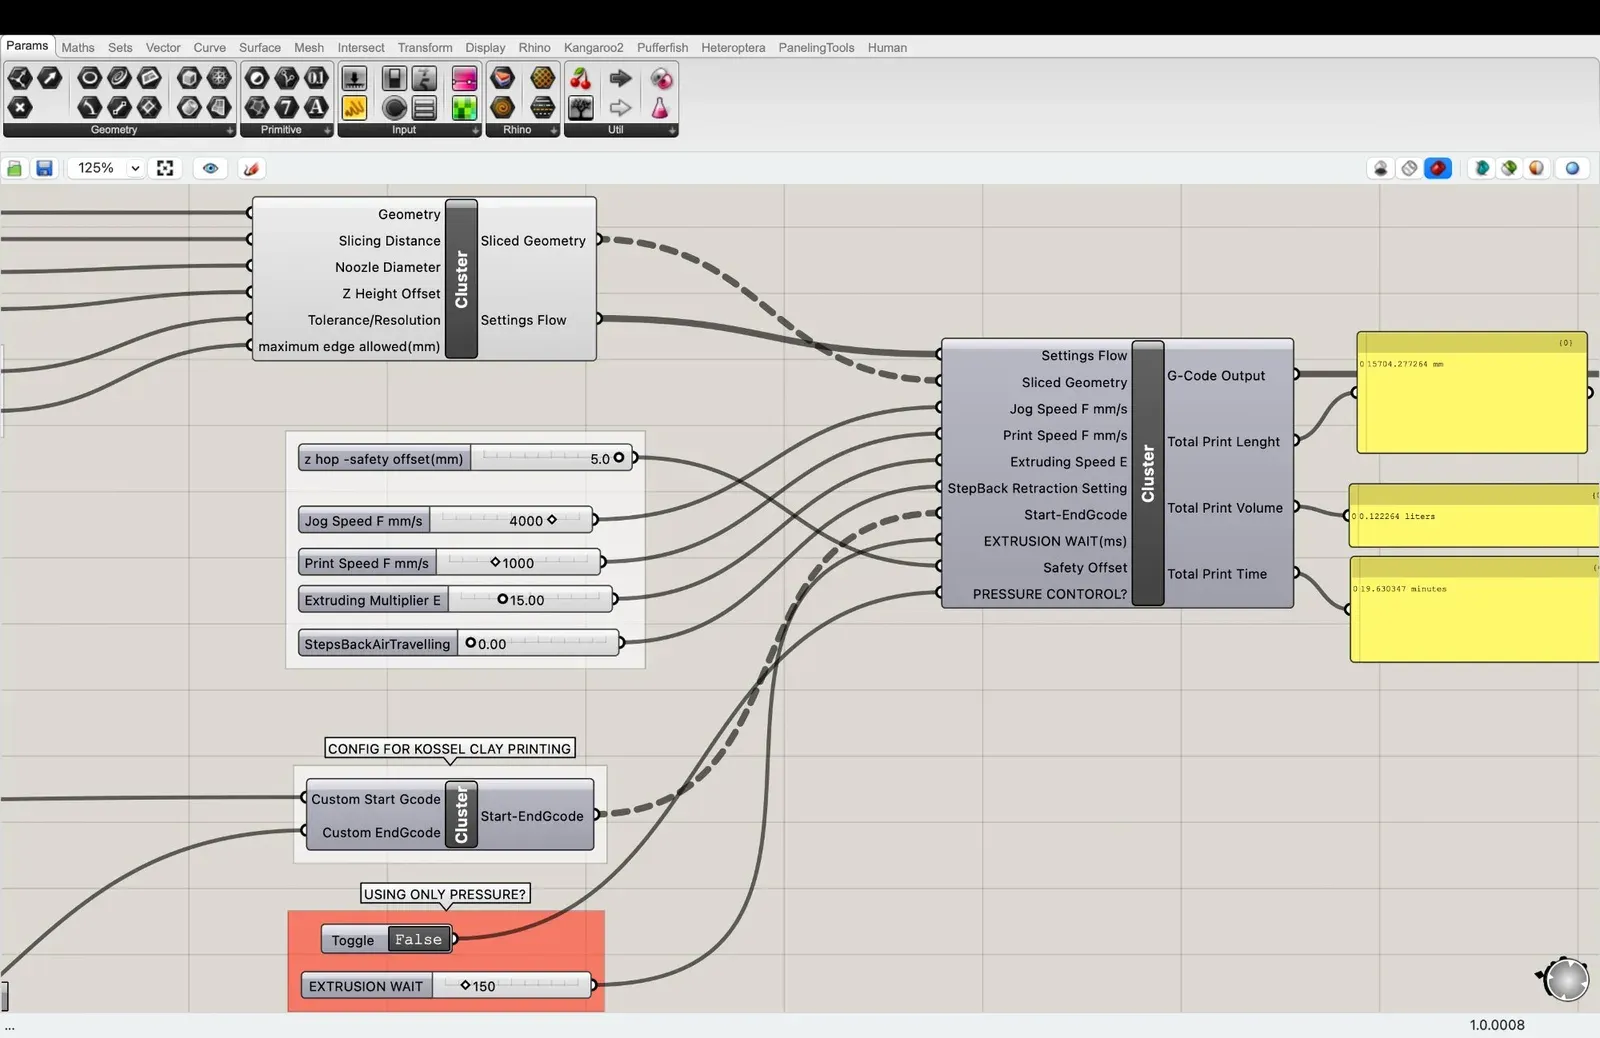1600x1038 pixels.
Task: Zoom extents on the canvas toolbar
Action: click(165, 168)
